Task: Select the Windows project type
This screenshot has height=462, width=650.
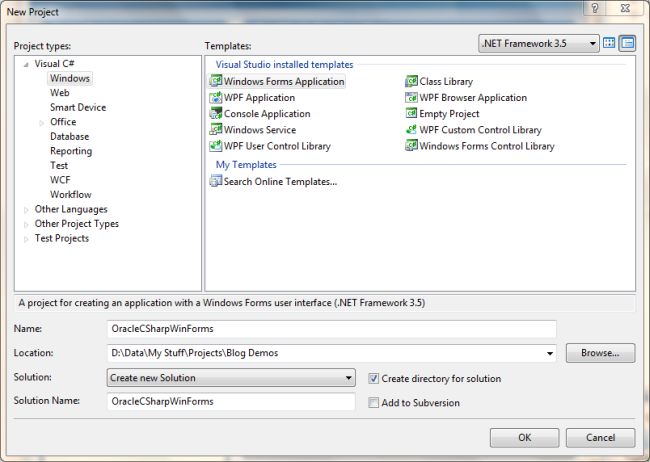Action: 70,78
